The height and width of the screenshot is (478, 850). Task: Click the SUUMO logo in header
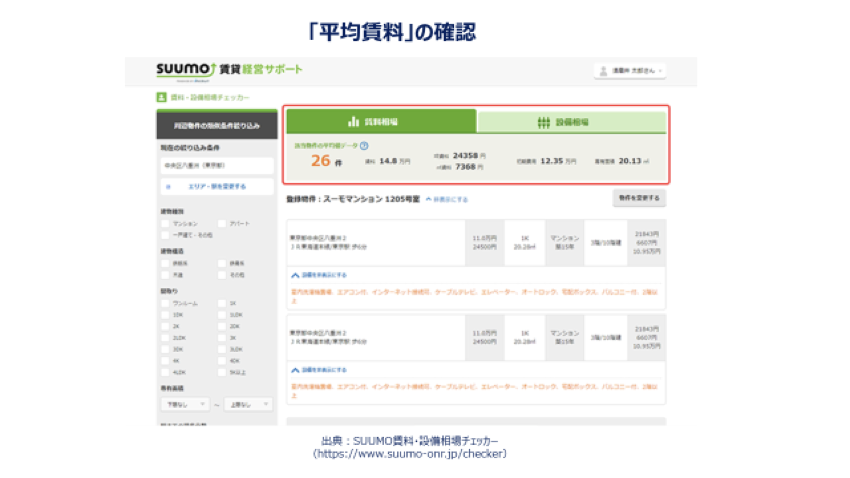(x=179, y=70)
